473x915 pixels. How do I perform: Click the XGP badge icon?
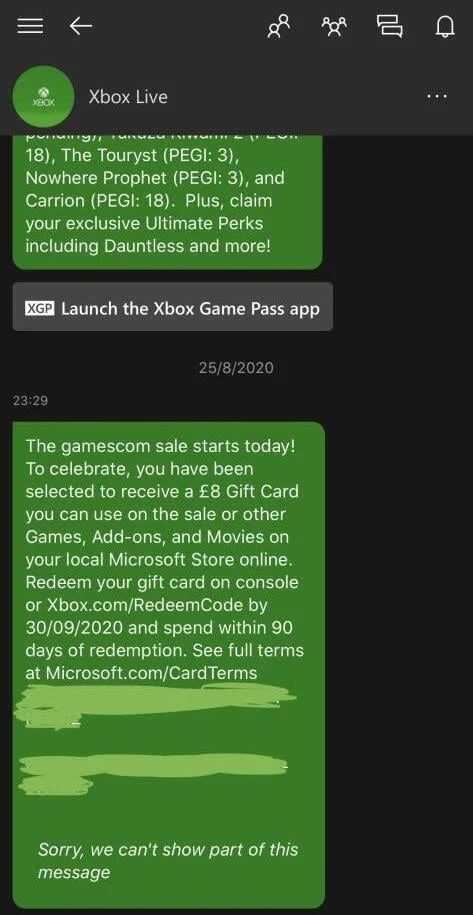40,308
